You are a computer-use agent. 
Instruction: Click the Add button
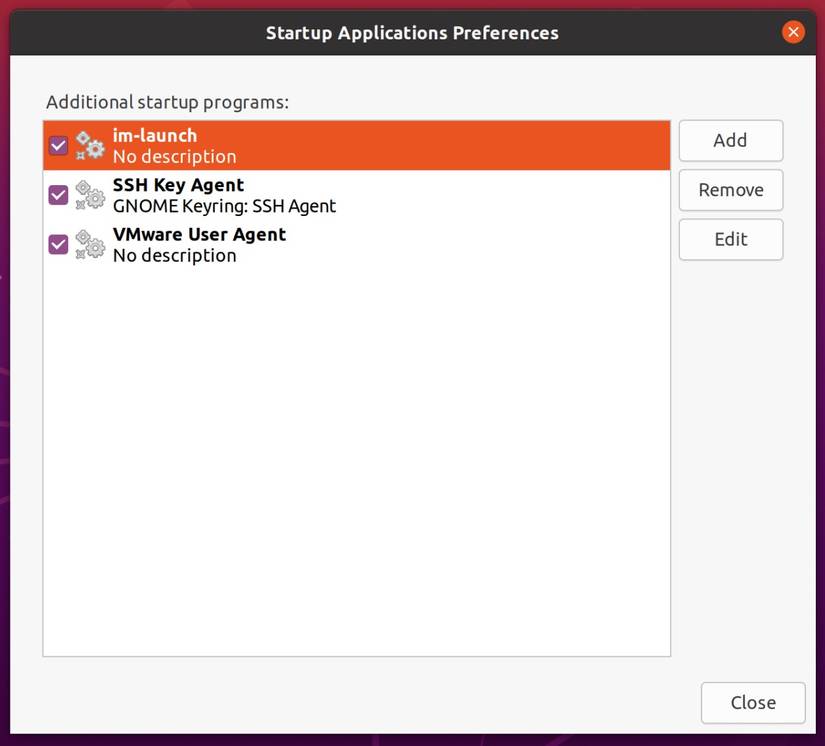(731, 140)
